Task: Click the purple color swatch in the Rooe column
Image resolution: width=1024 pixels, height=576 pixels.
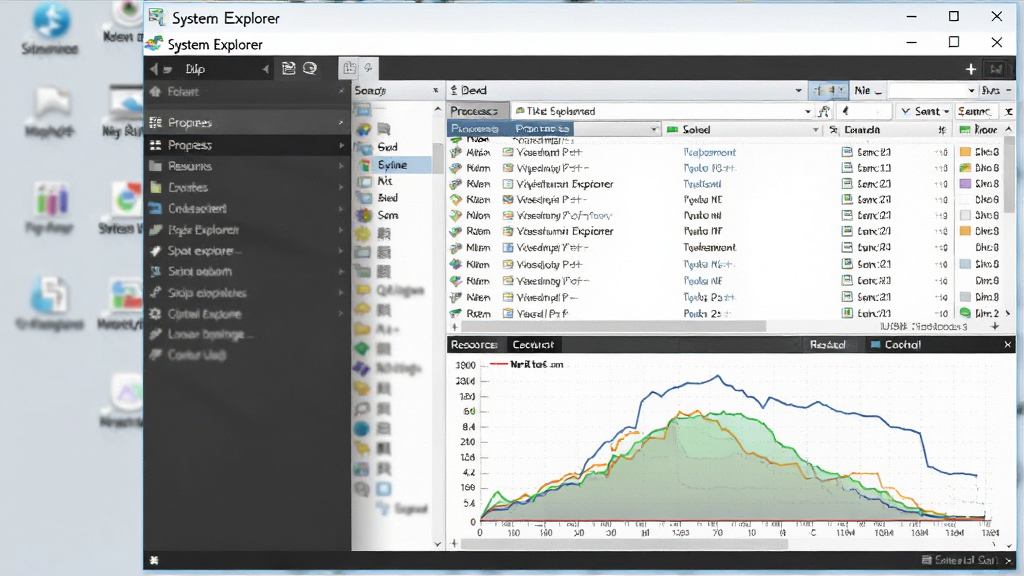Action: pyautogui.click(x=965, y=184)
